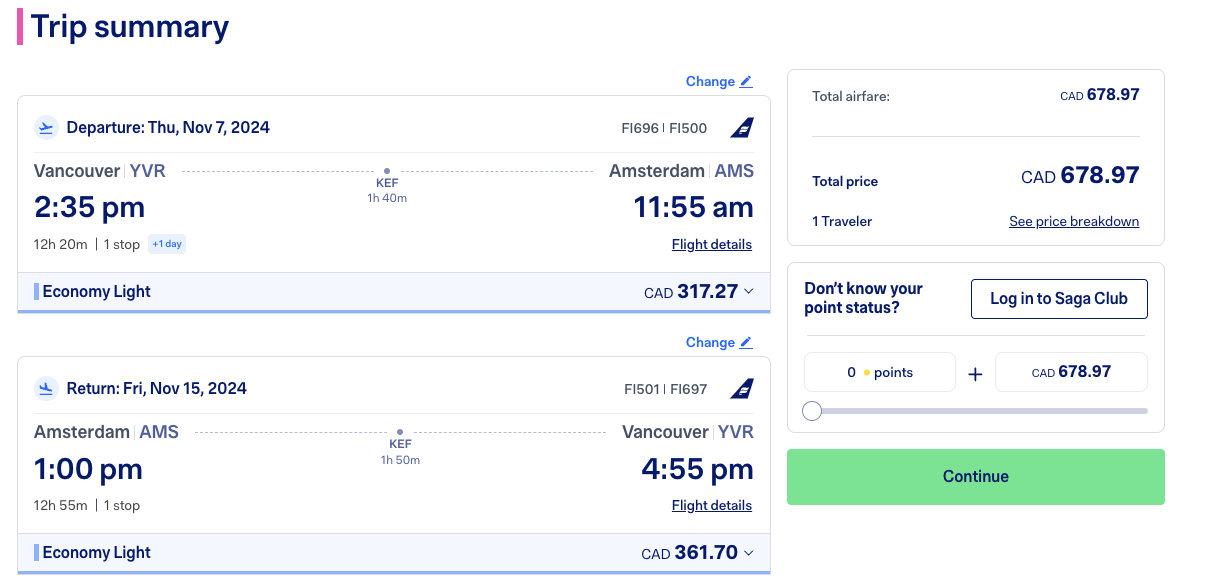View Flight details for Vancouver to Amsterdam
Viewport: 1207px width, 587px height.
coord(711,244)
